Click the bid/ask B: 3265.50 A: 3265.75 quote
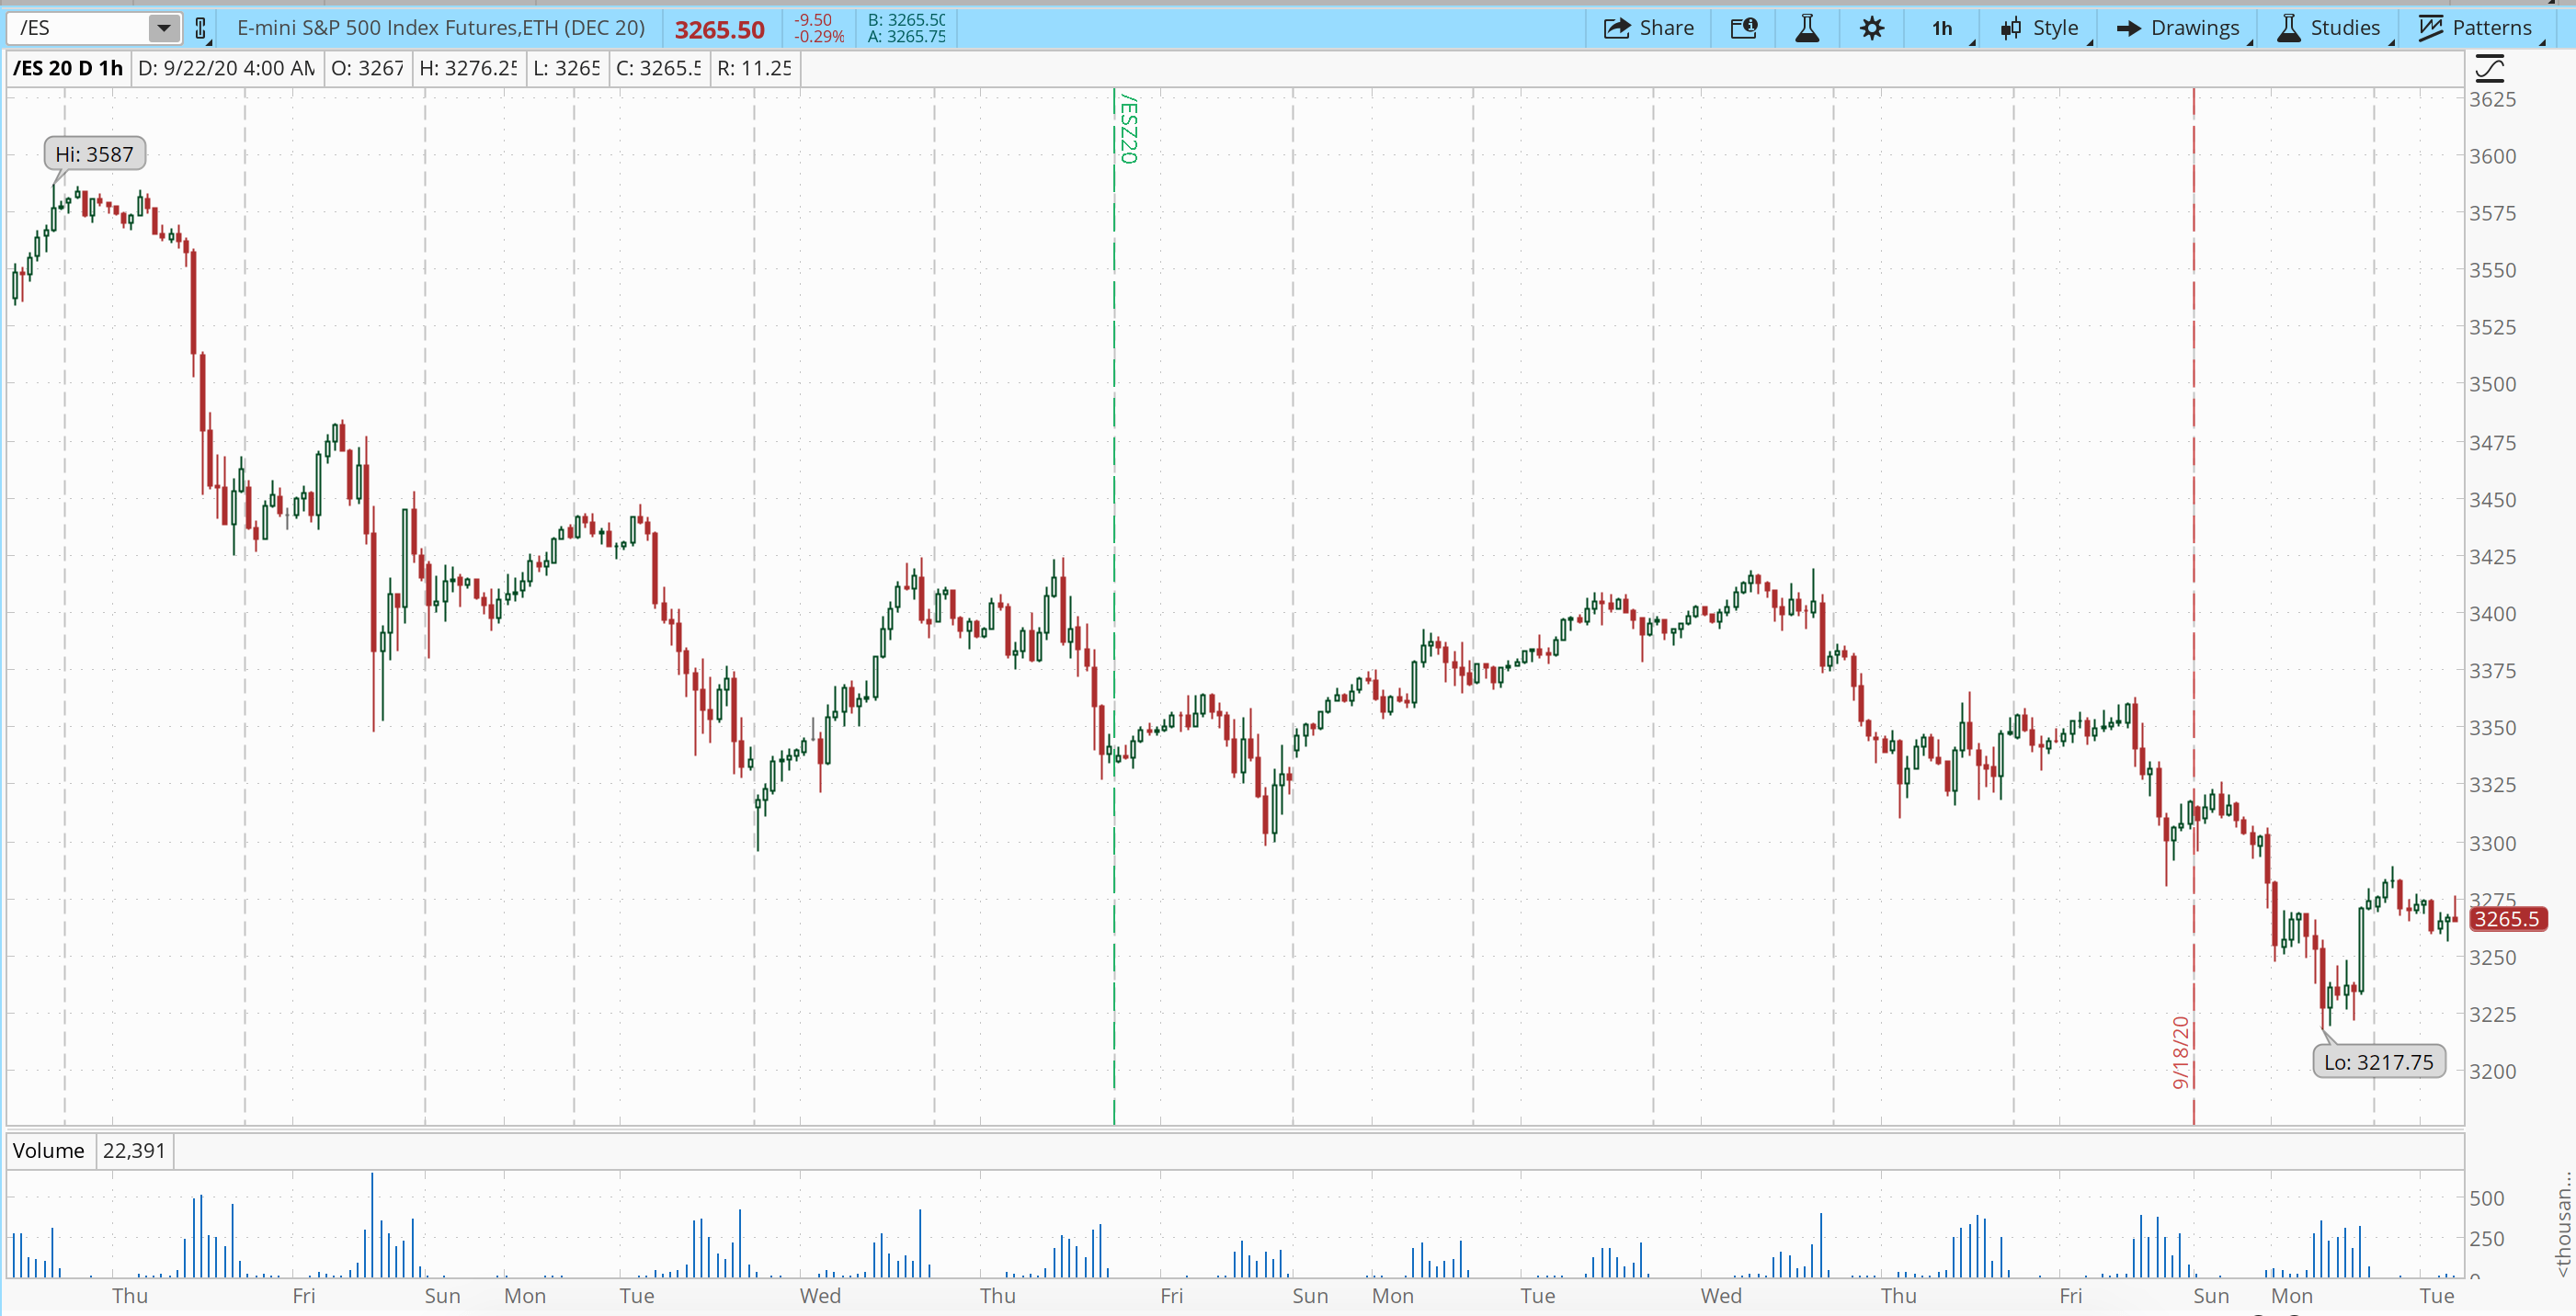 (906, 28)
